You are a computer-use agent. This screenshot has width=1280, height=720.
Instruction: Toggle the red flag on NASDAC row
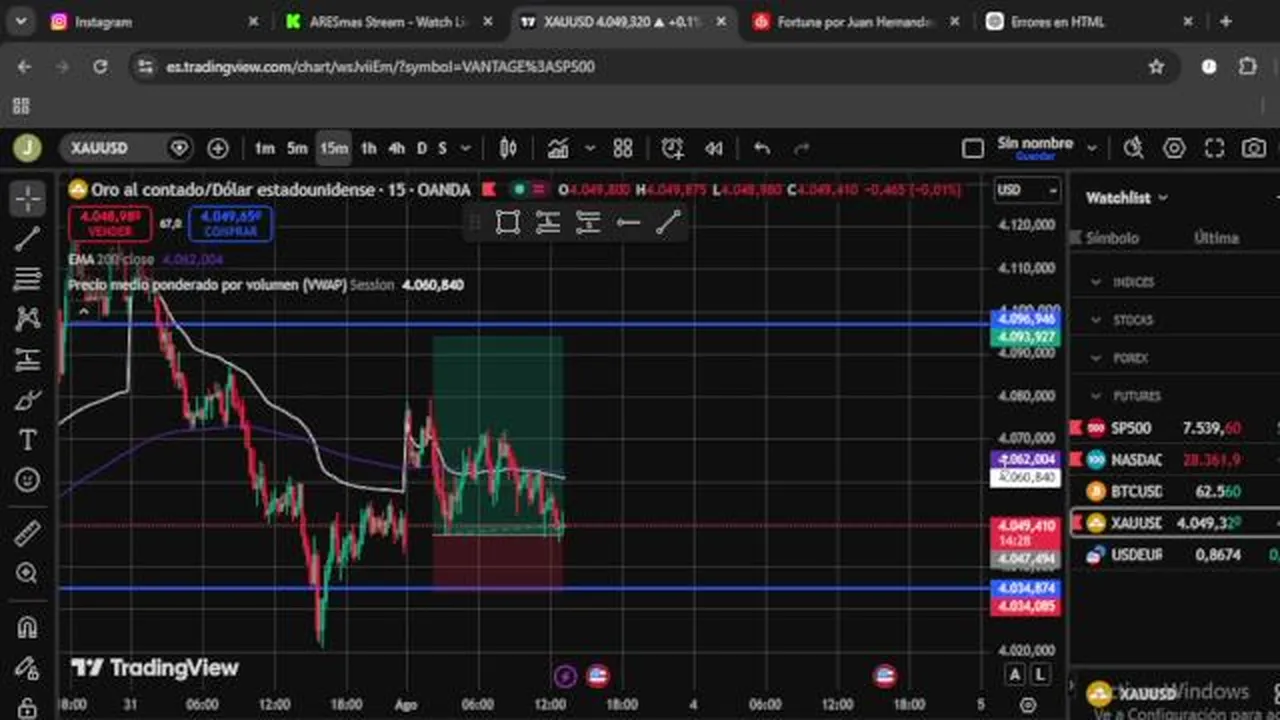(1076, 459)
